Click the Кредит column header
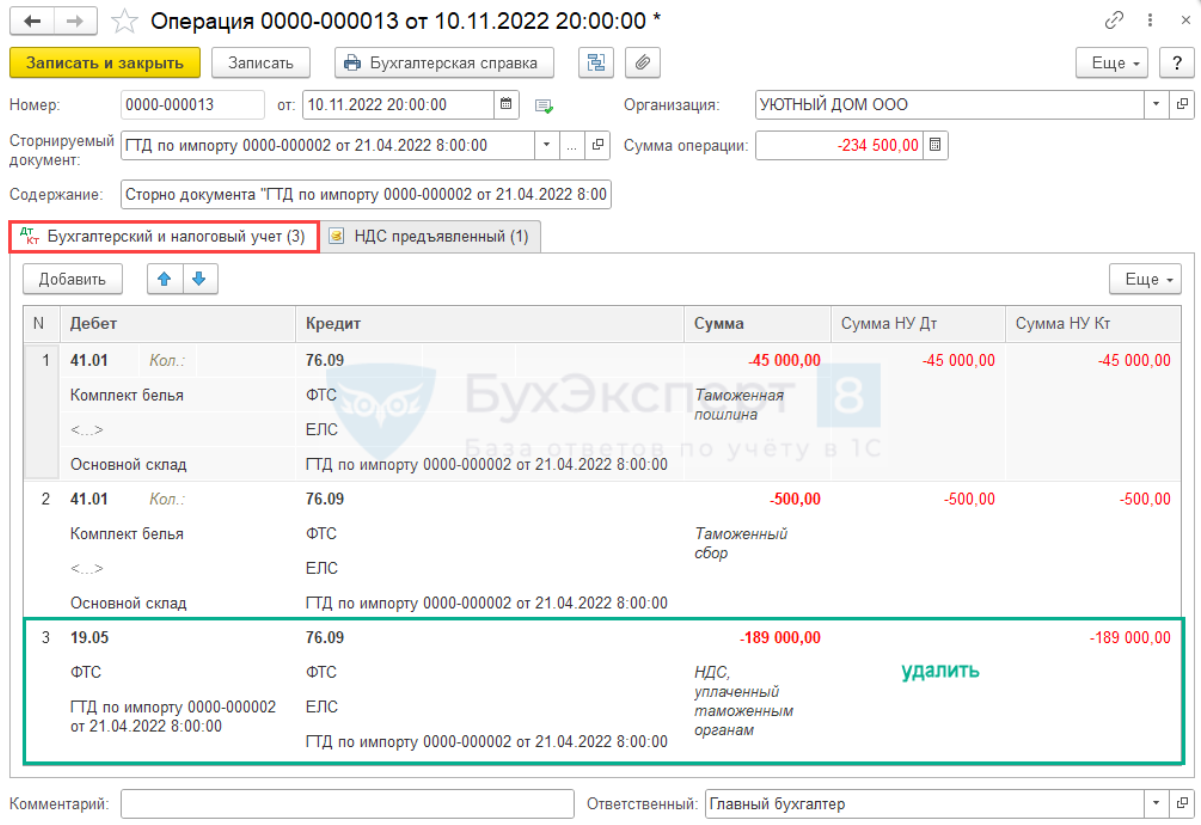 click(490, 324)
